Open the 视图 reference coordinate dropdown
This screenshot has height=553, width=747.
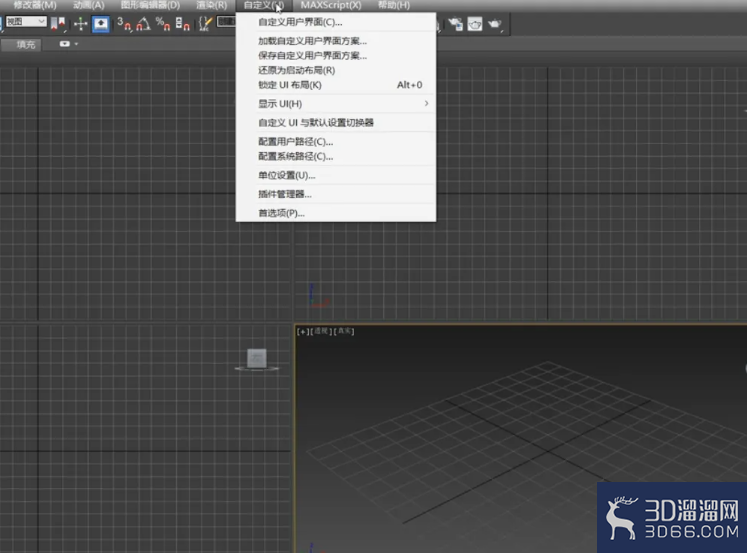coord(26,21)
